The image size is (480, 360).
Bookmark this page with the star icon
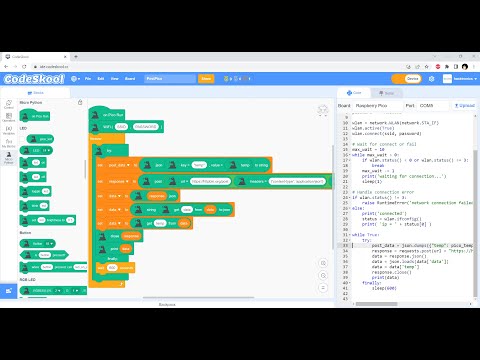[426, 67]
